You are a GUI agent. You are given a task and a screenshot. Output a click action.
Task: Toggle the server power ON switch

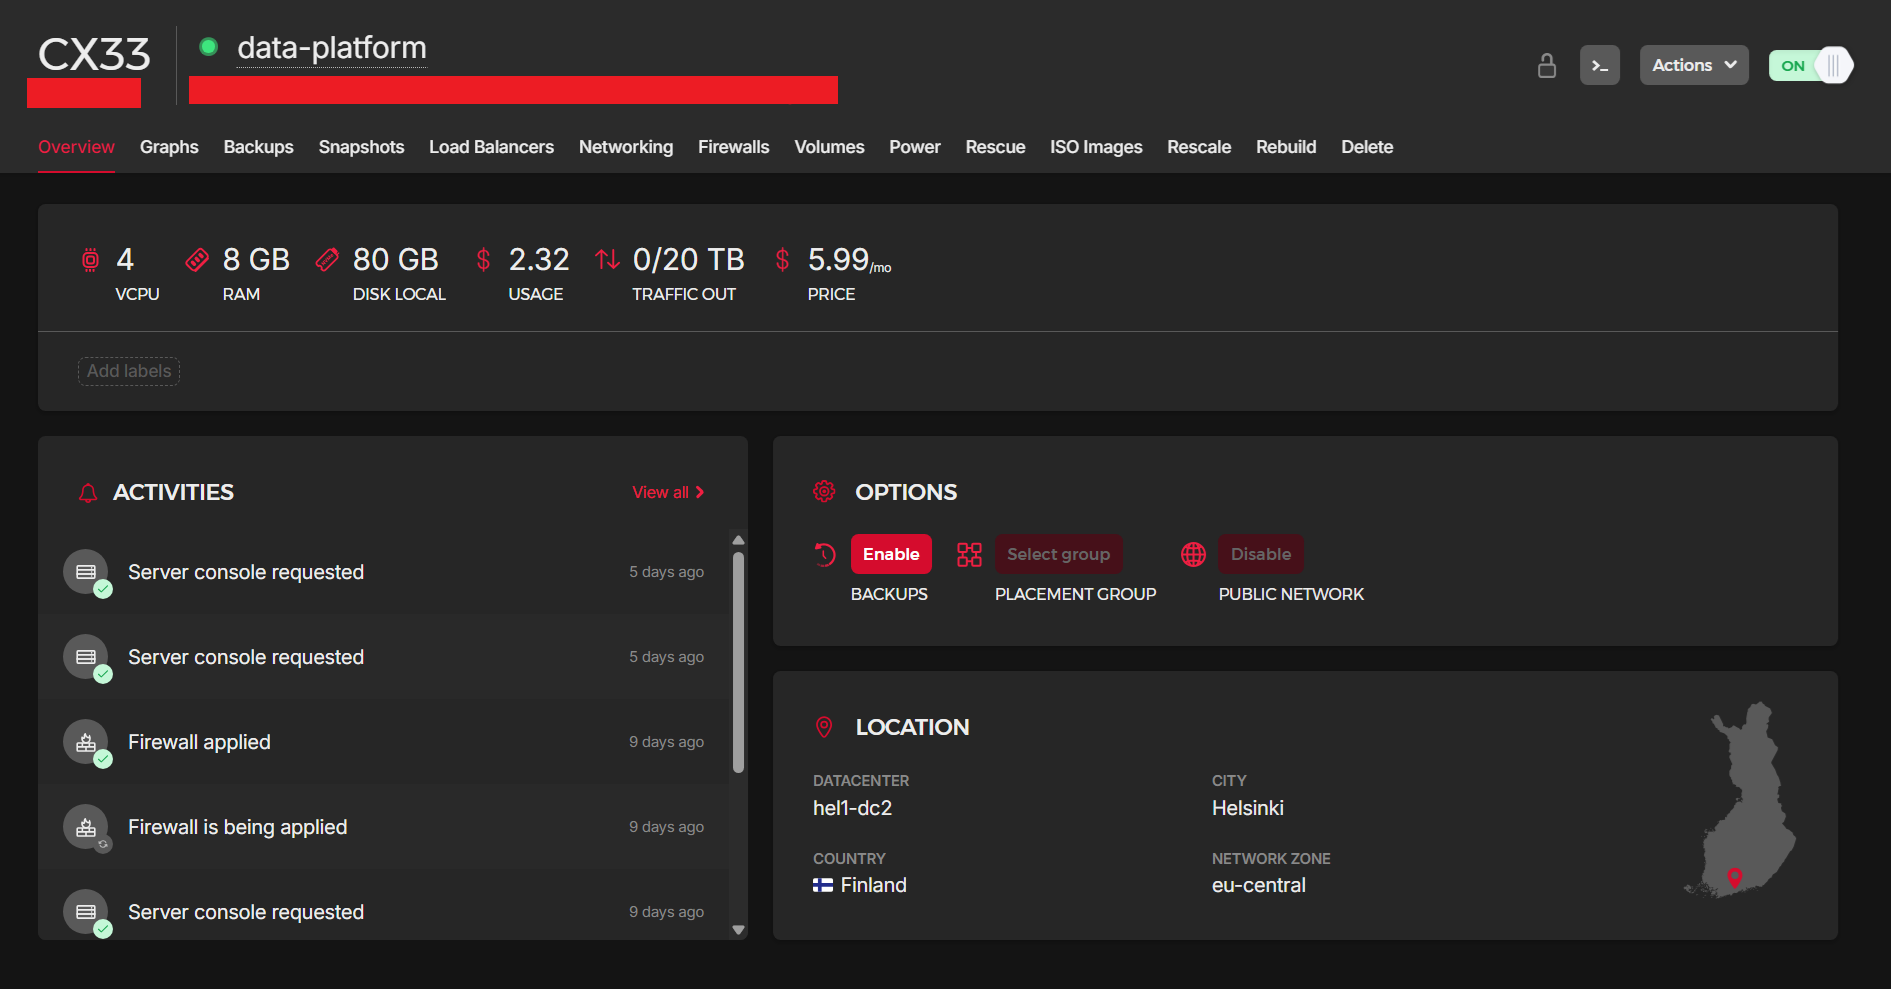(1810, 66)
